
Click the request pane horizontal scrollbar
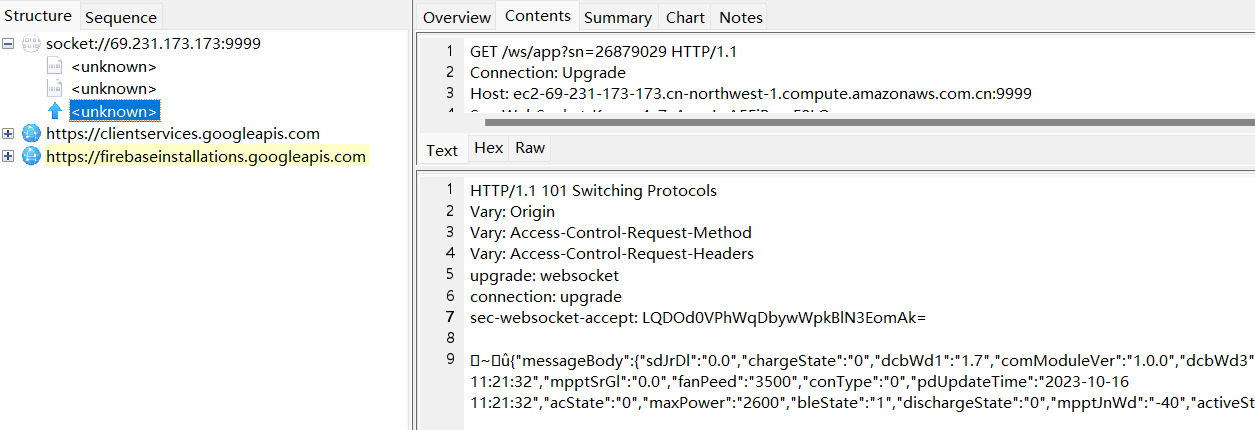click(860, 121)
